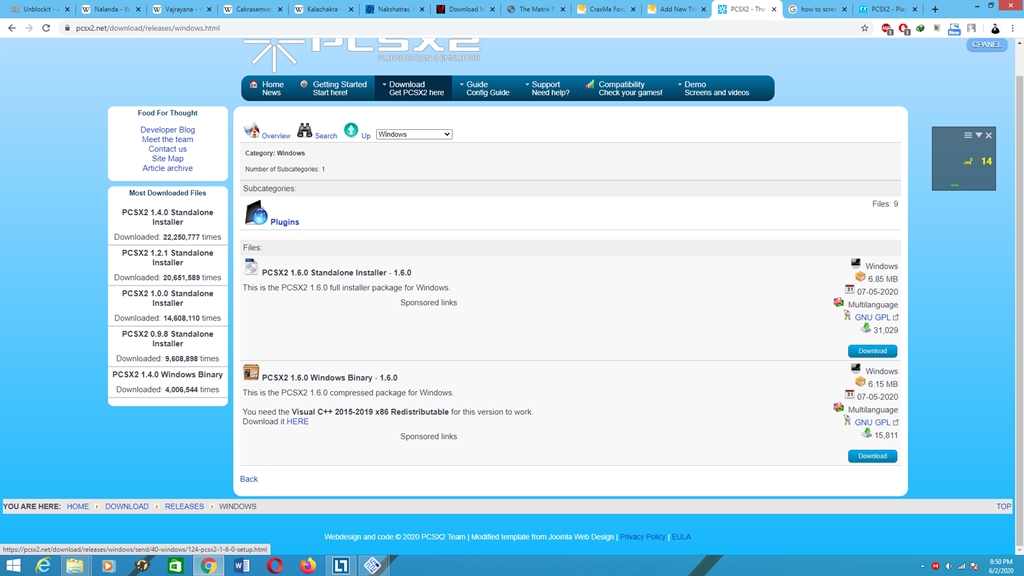Open the first red ABP extension icon
The height and width of the screenshot is (576, 1024).
click(x=887, y=28)
